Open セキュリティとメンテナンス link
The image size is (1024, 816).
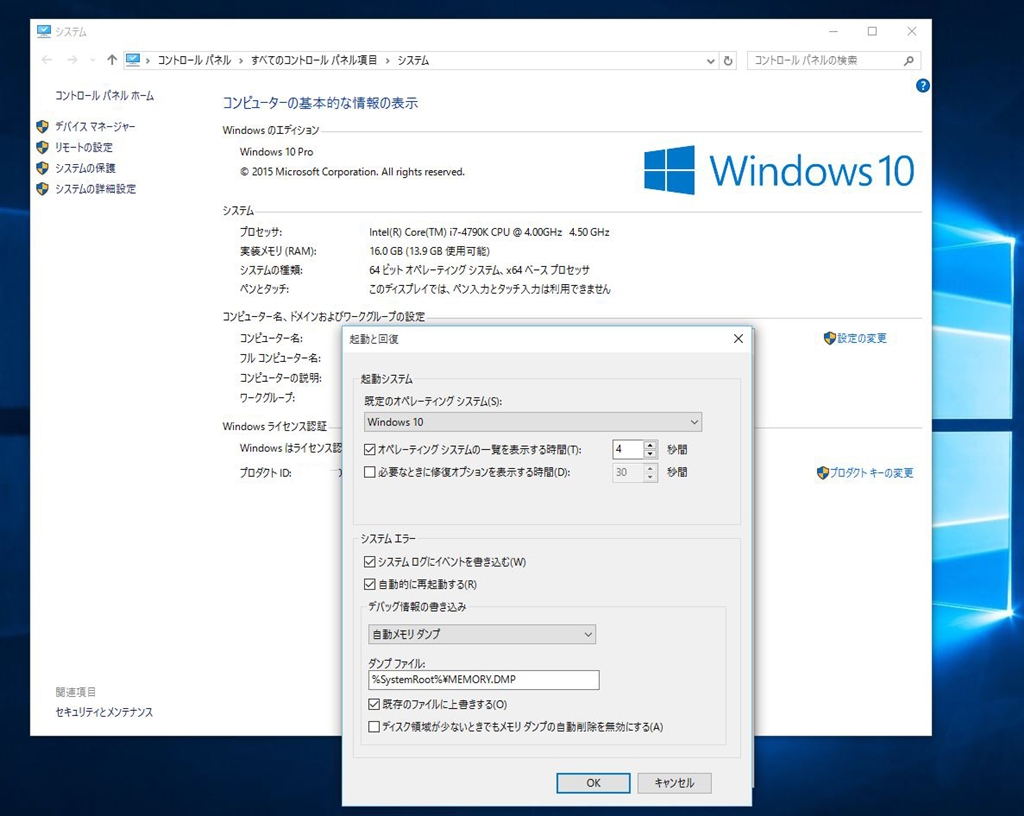coord(104,712)
